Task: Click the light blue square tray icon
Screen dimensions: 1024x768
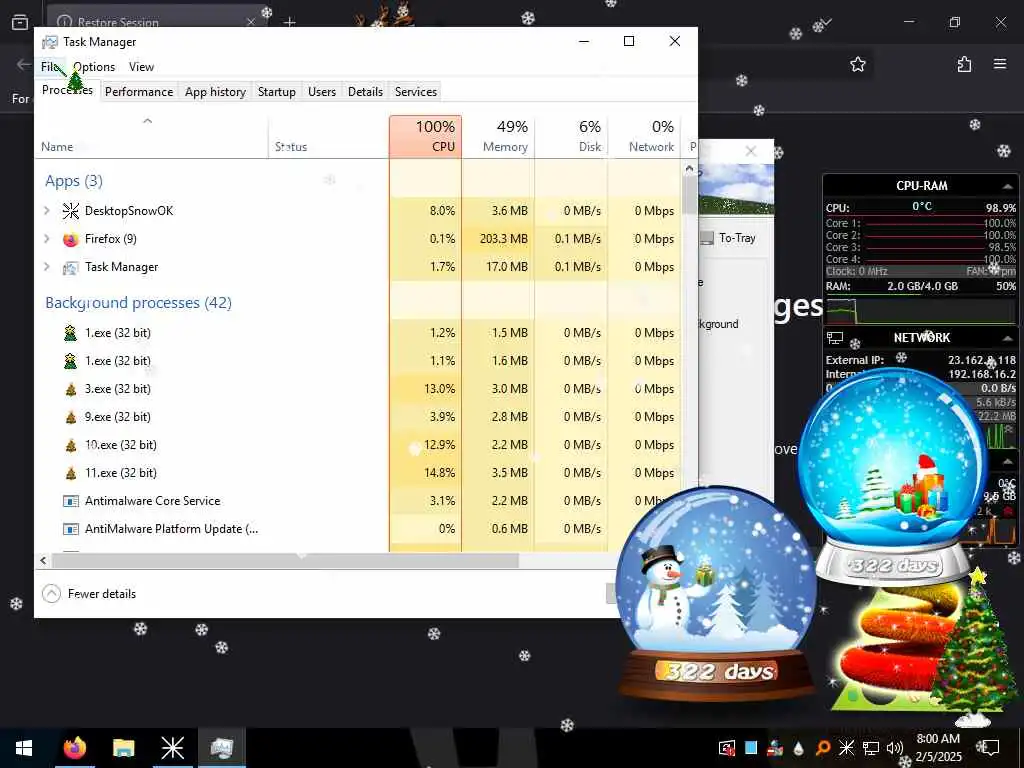Action: pyautogui.click(x=751, y=748)
